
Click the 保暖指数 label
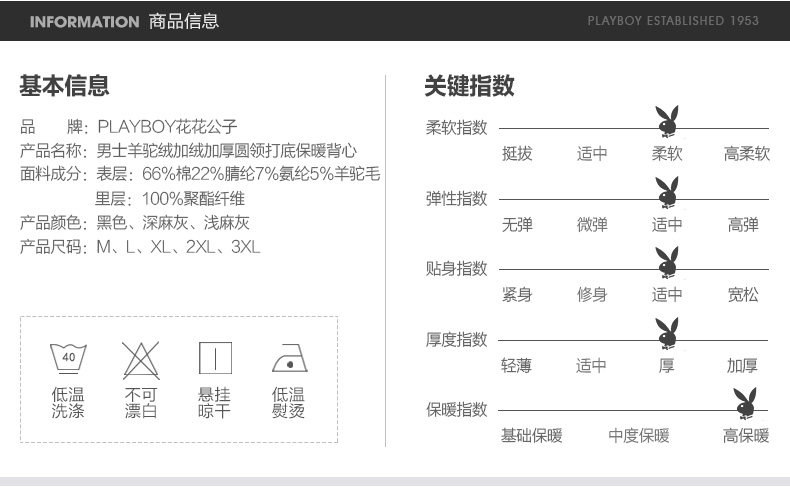456,409
